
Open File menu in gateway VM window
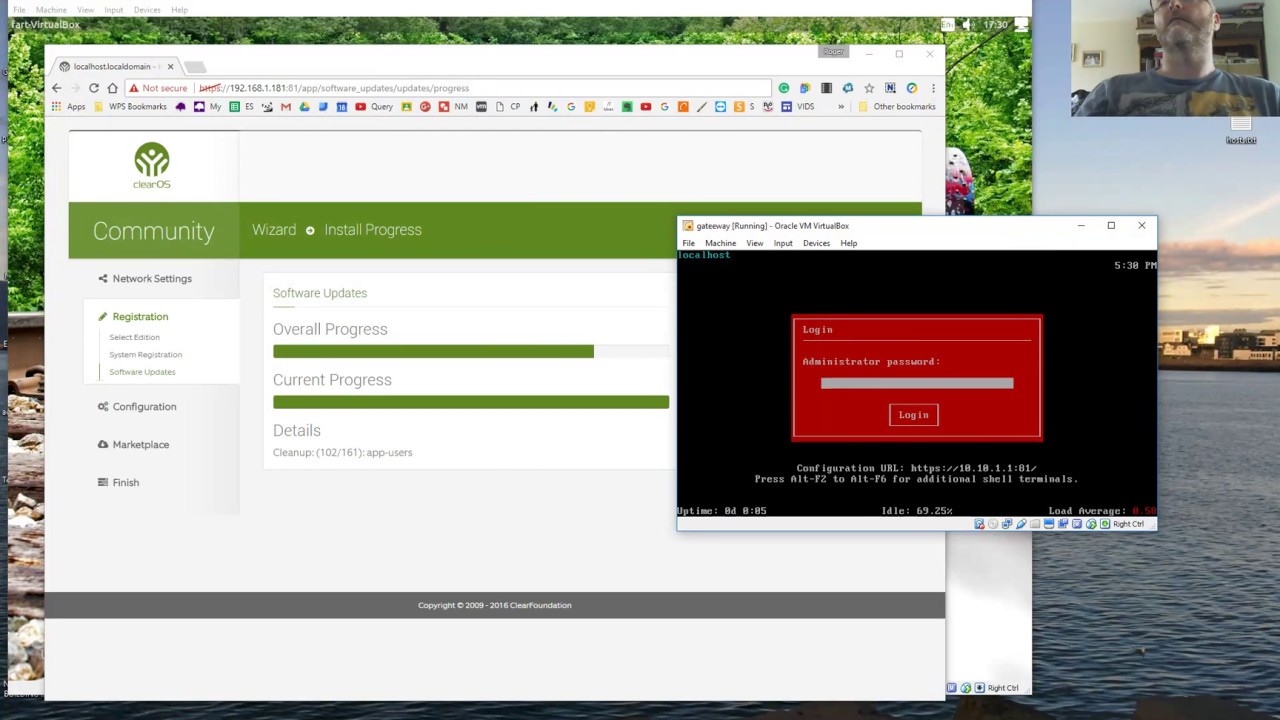point(689,244)
